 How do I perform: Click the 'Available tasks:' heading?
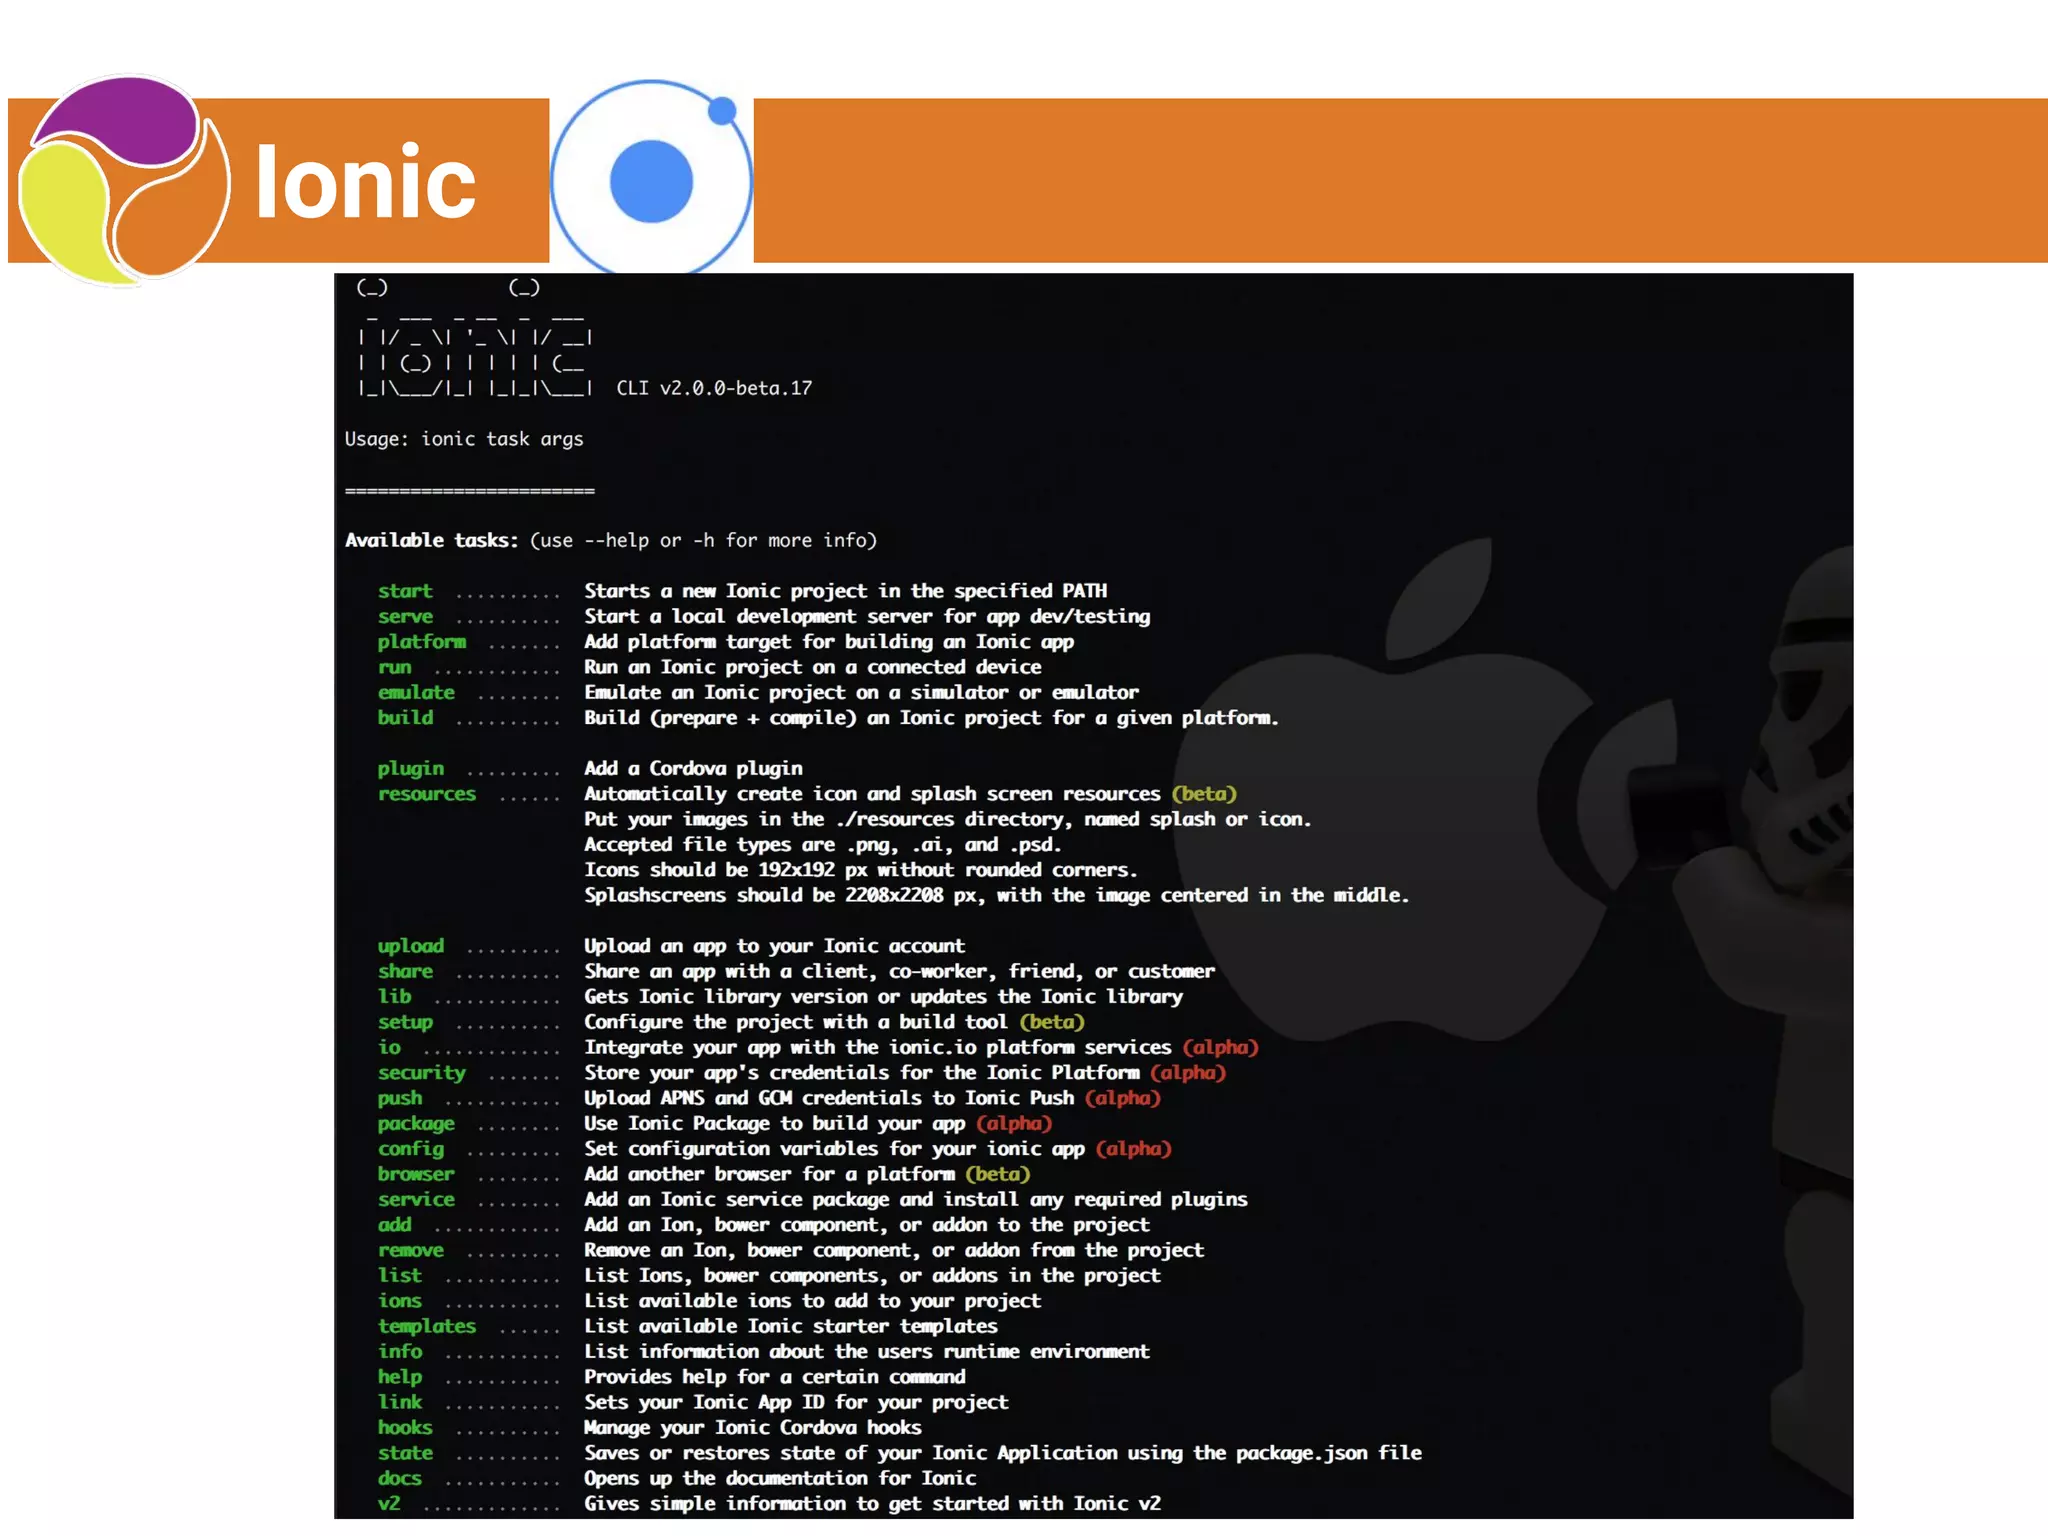click(x=432, y=540)
